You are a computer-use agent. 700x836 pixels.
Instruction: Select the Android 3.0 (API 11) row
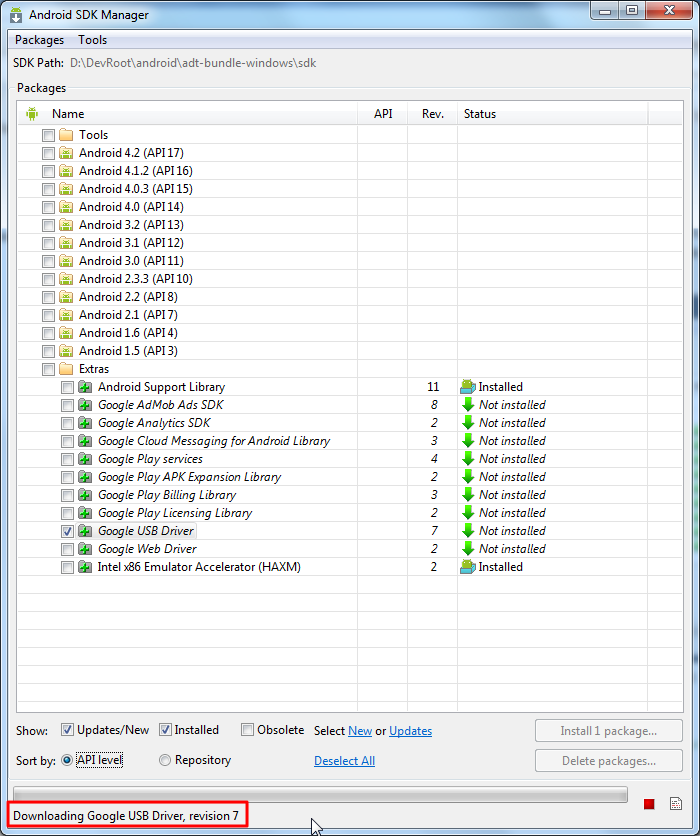coord(350,261)
